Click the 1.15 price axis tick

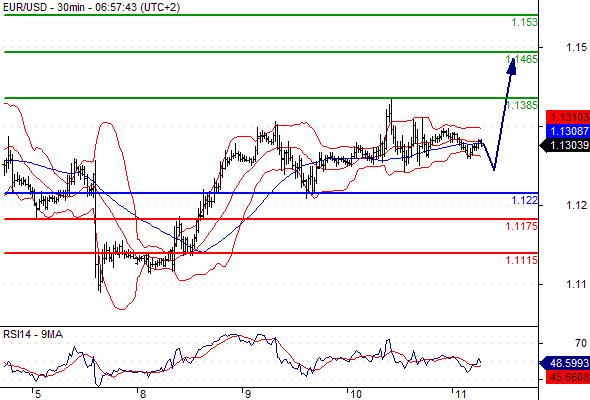[x=576, y=47]
